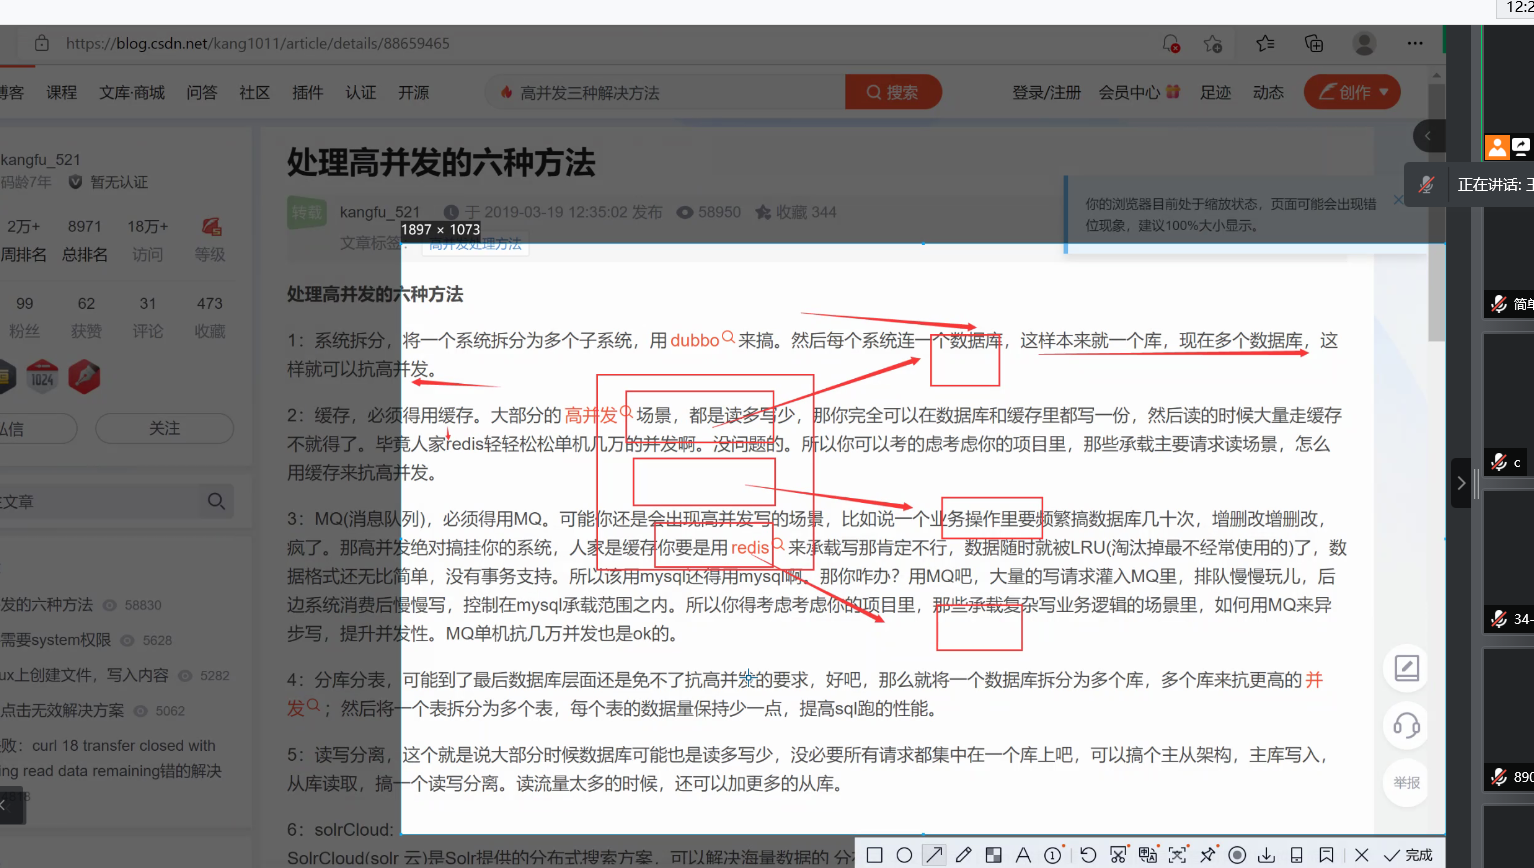The height and width of the screenshot is (868, 1534).
Task: Open the 点击无效解决方案 article link
Action: point(63,711)
